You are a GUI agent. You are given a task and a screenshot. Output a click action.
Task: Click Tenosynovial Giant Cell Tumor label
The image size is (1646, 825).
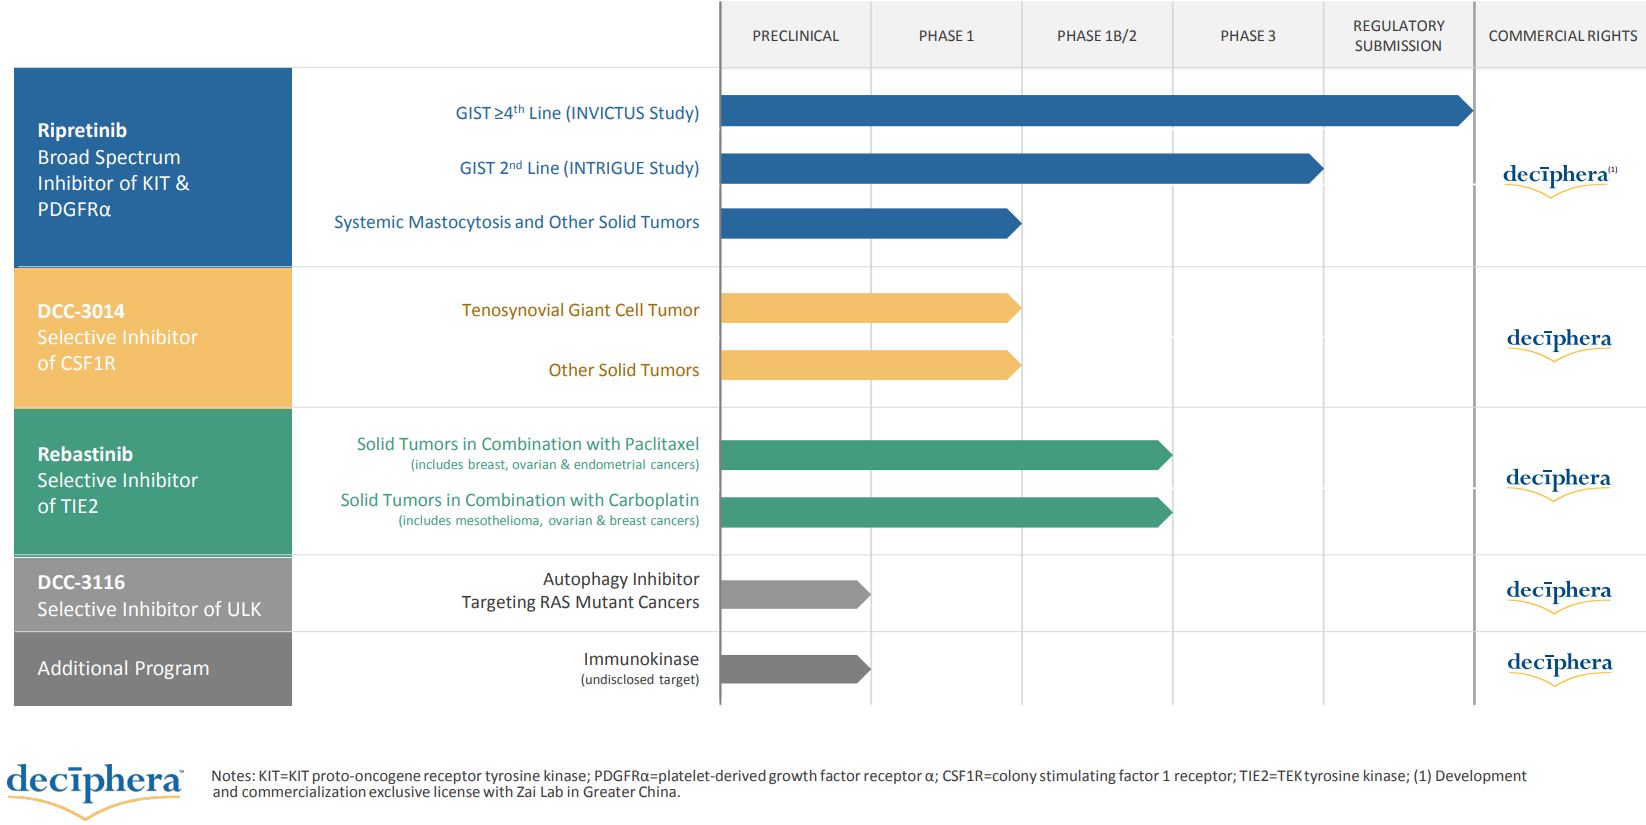[580, 310]
